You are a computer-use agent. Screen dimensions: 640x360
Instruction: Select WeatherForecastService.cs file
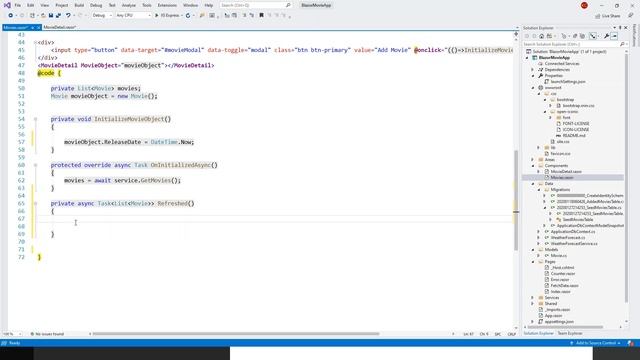[x=574, y=244]
